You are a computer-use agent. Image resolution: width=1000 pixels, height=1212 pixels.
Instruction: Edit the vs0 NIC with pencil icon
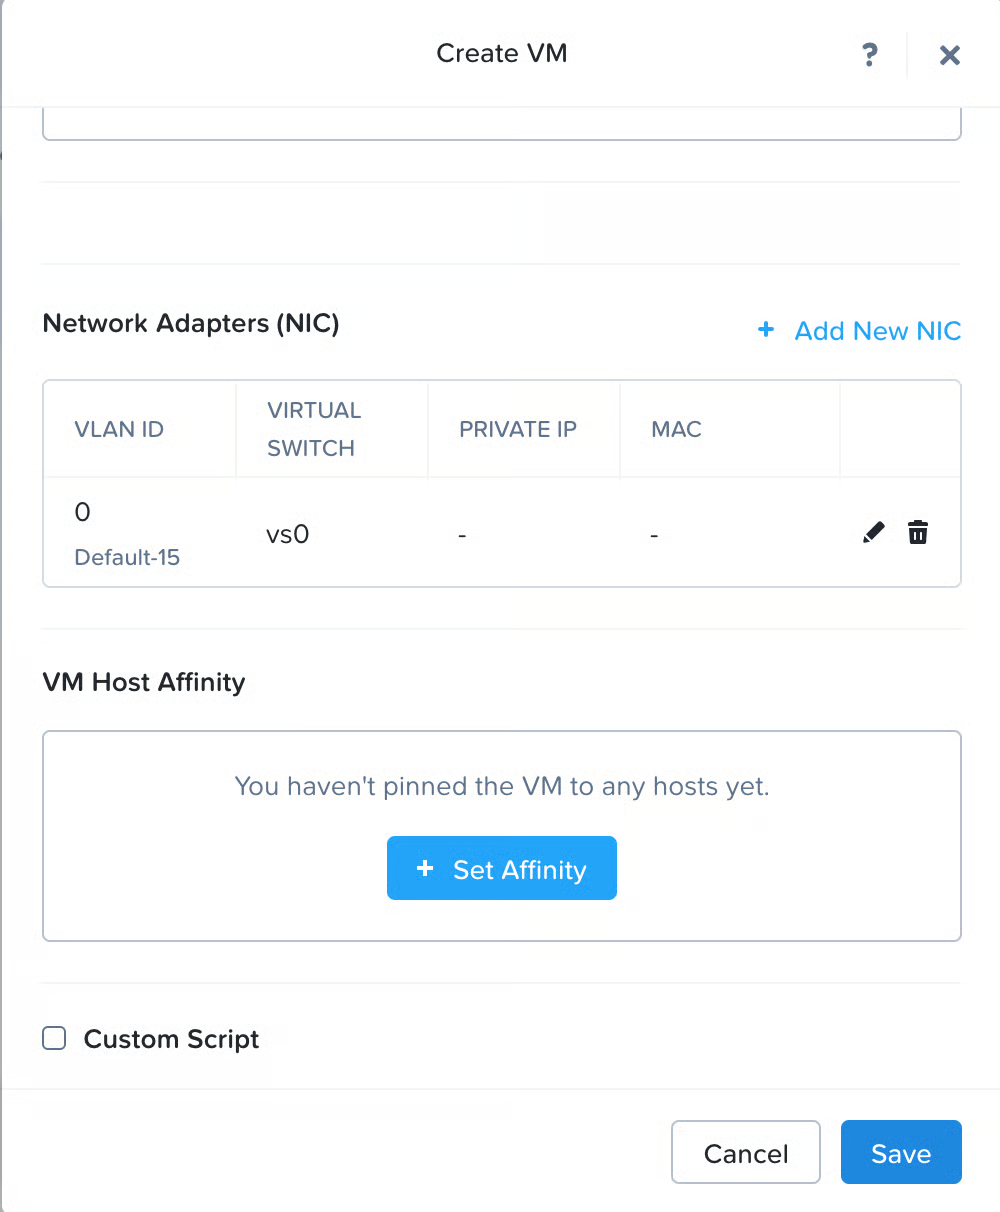point(873,532)
